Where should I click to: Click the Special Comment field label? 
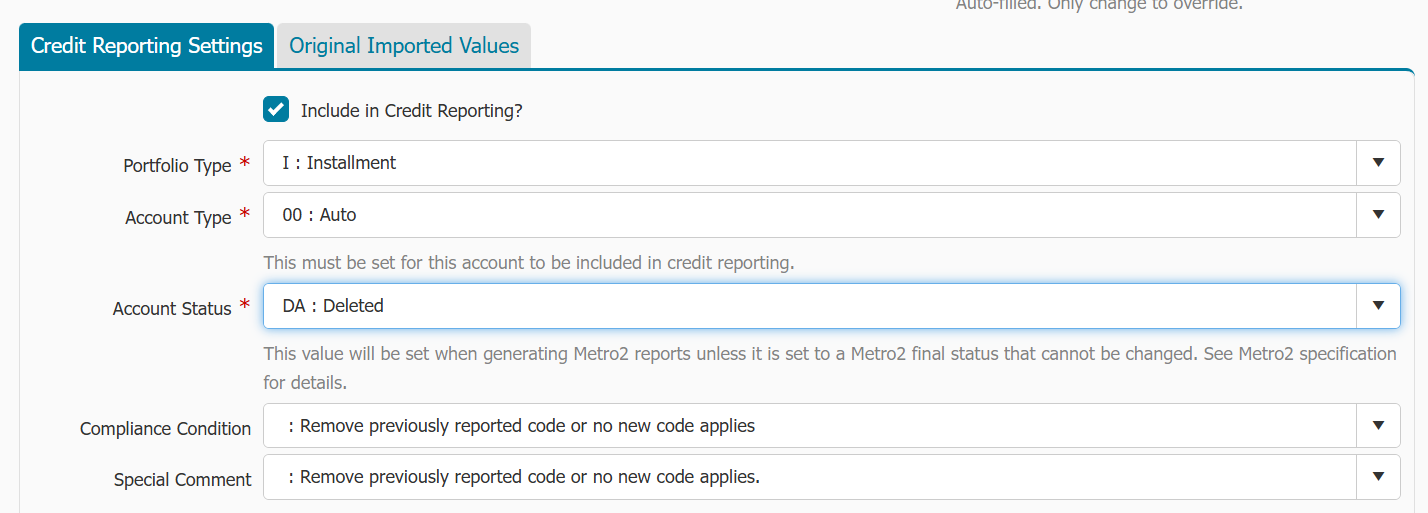pyautogui.click(x=182, y=480)
